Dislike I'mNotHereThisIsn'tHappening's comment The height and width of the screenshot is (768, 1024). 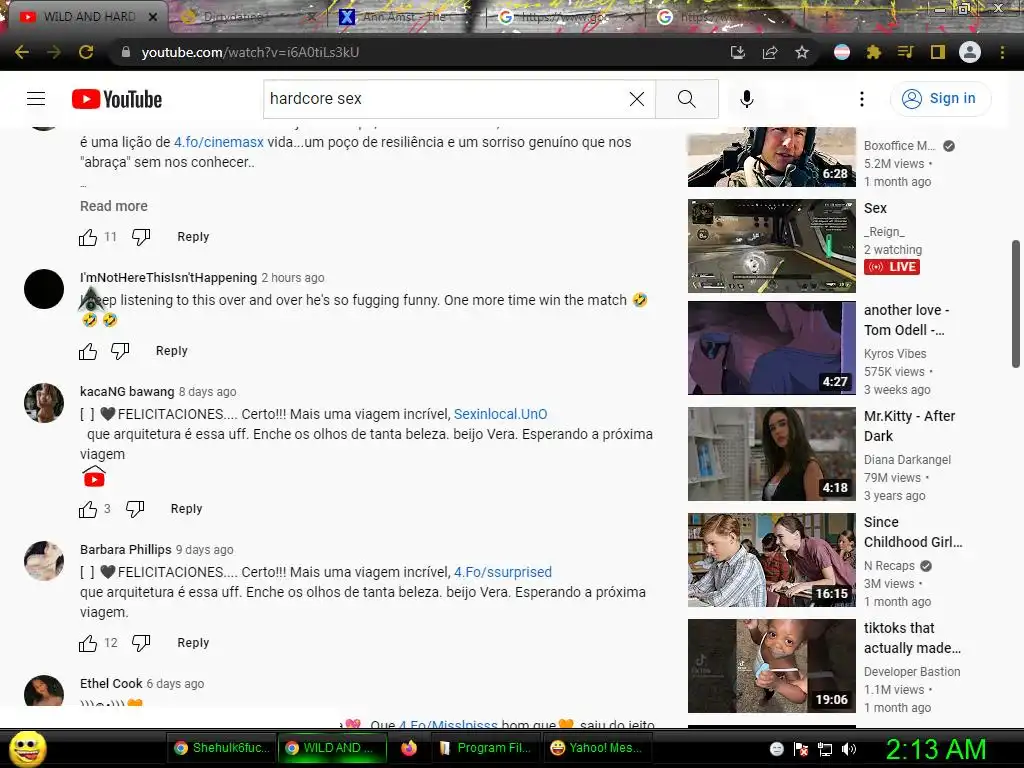(120, 351)
